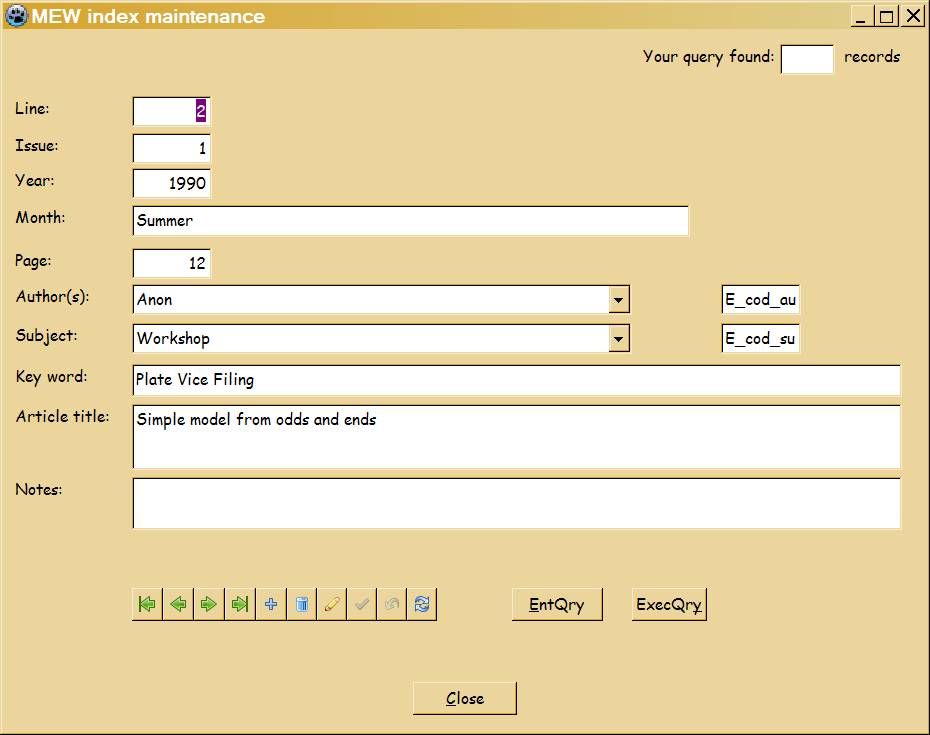Open the Subject dropdown arrow
Screen dimensions: 930x735
(618, 339)
